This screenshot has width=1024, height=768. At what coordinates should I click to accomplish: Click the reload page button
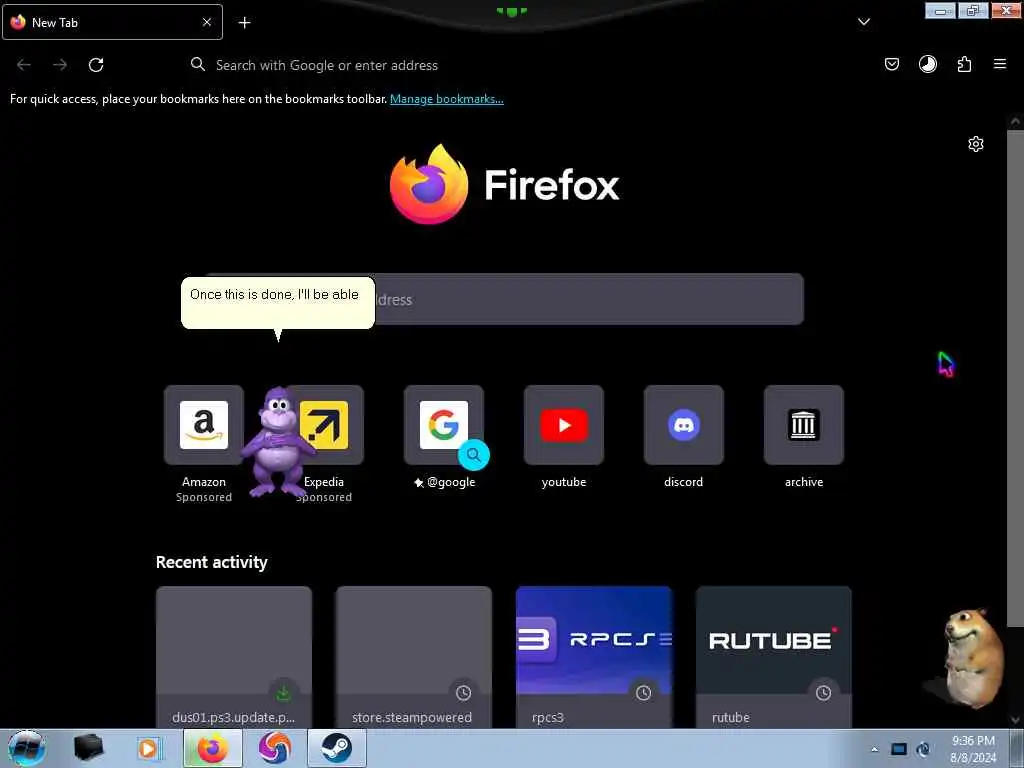(96, 65)
